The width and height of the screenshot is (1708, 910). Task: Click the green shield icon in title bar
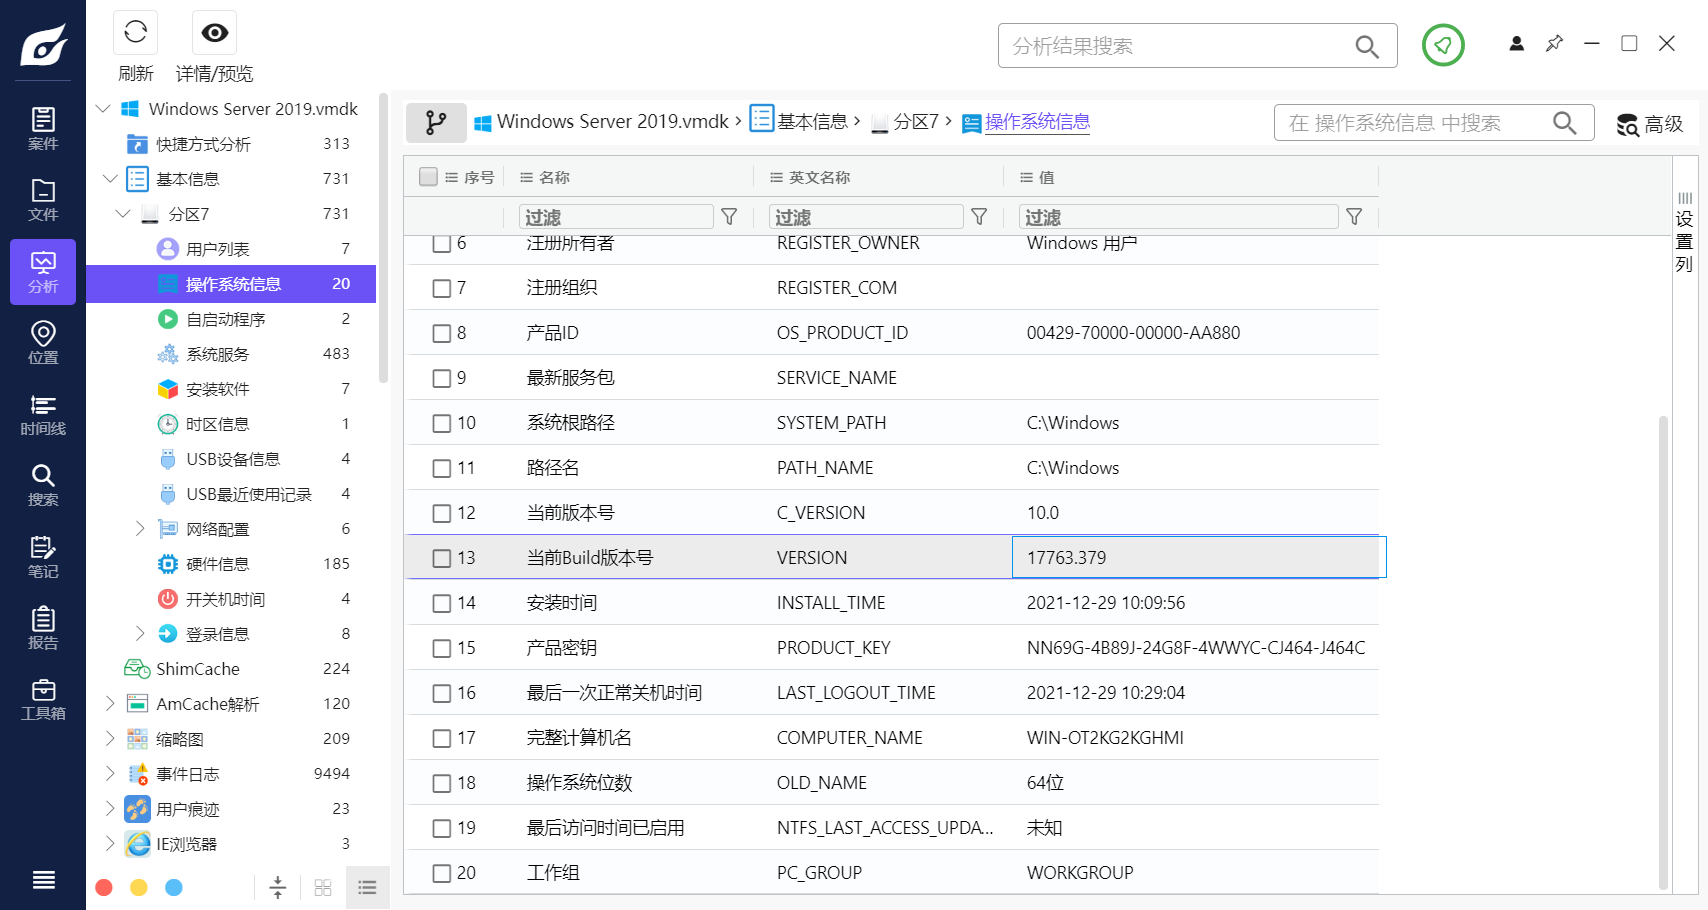[1443, 45]
